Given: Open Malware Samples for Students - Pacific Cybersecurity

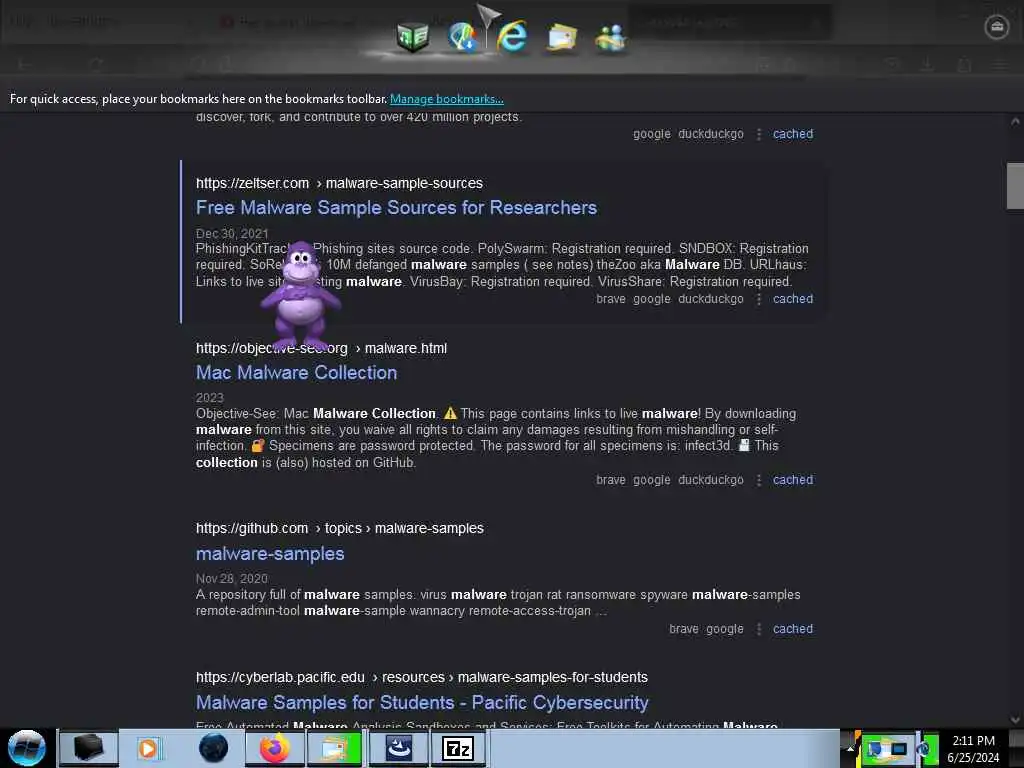Looking at the screenshot, I should coord(422,703).
